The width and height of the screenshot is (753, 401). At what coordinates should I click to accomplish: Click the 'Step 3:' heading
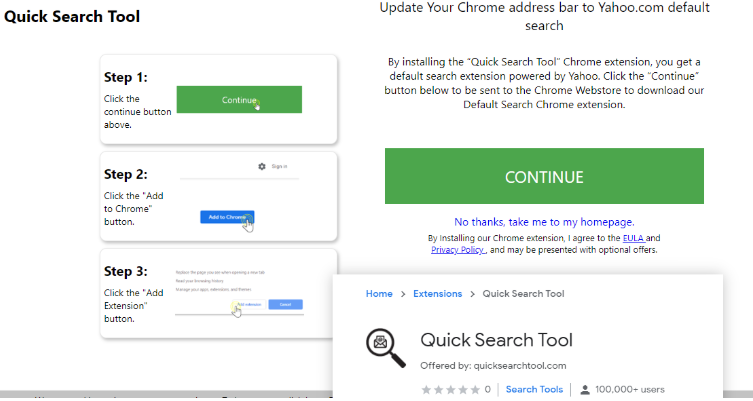pos(126,271)
